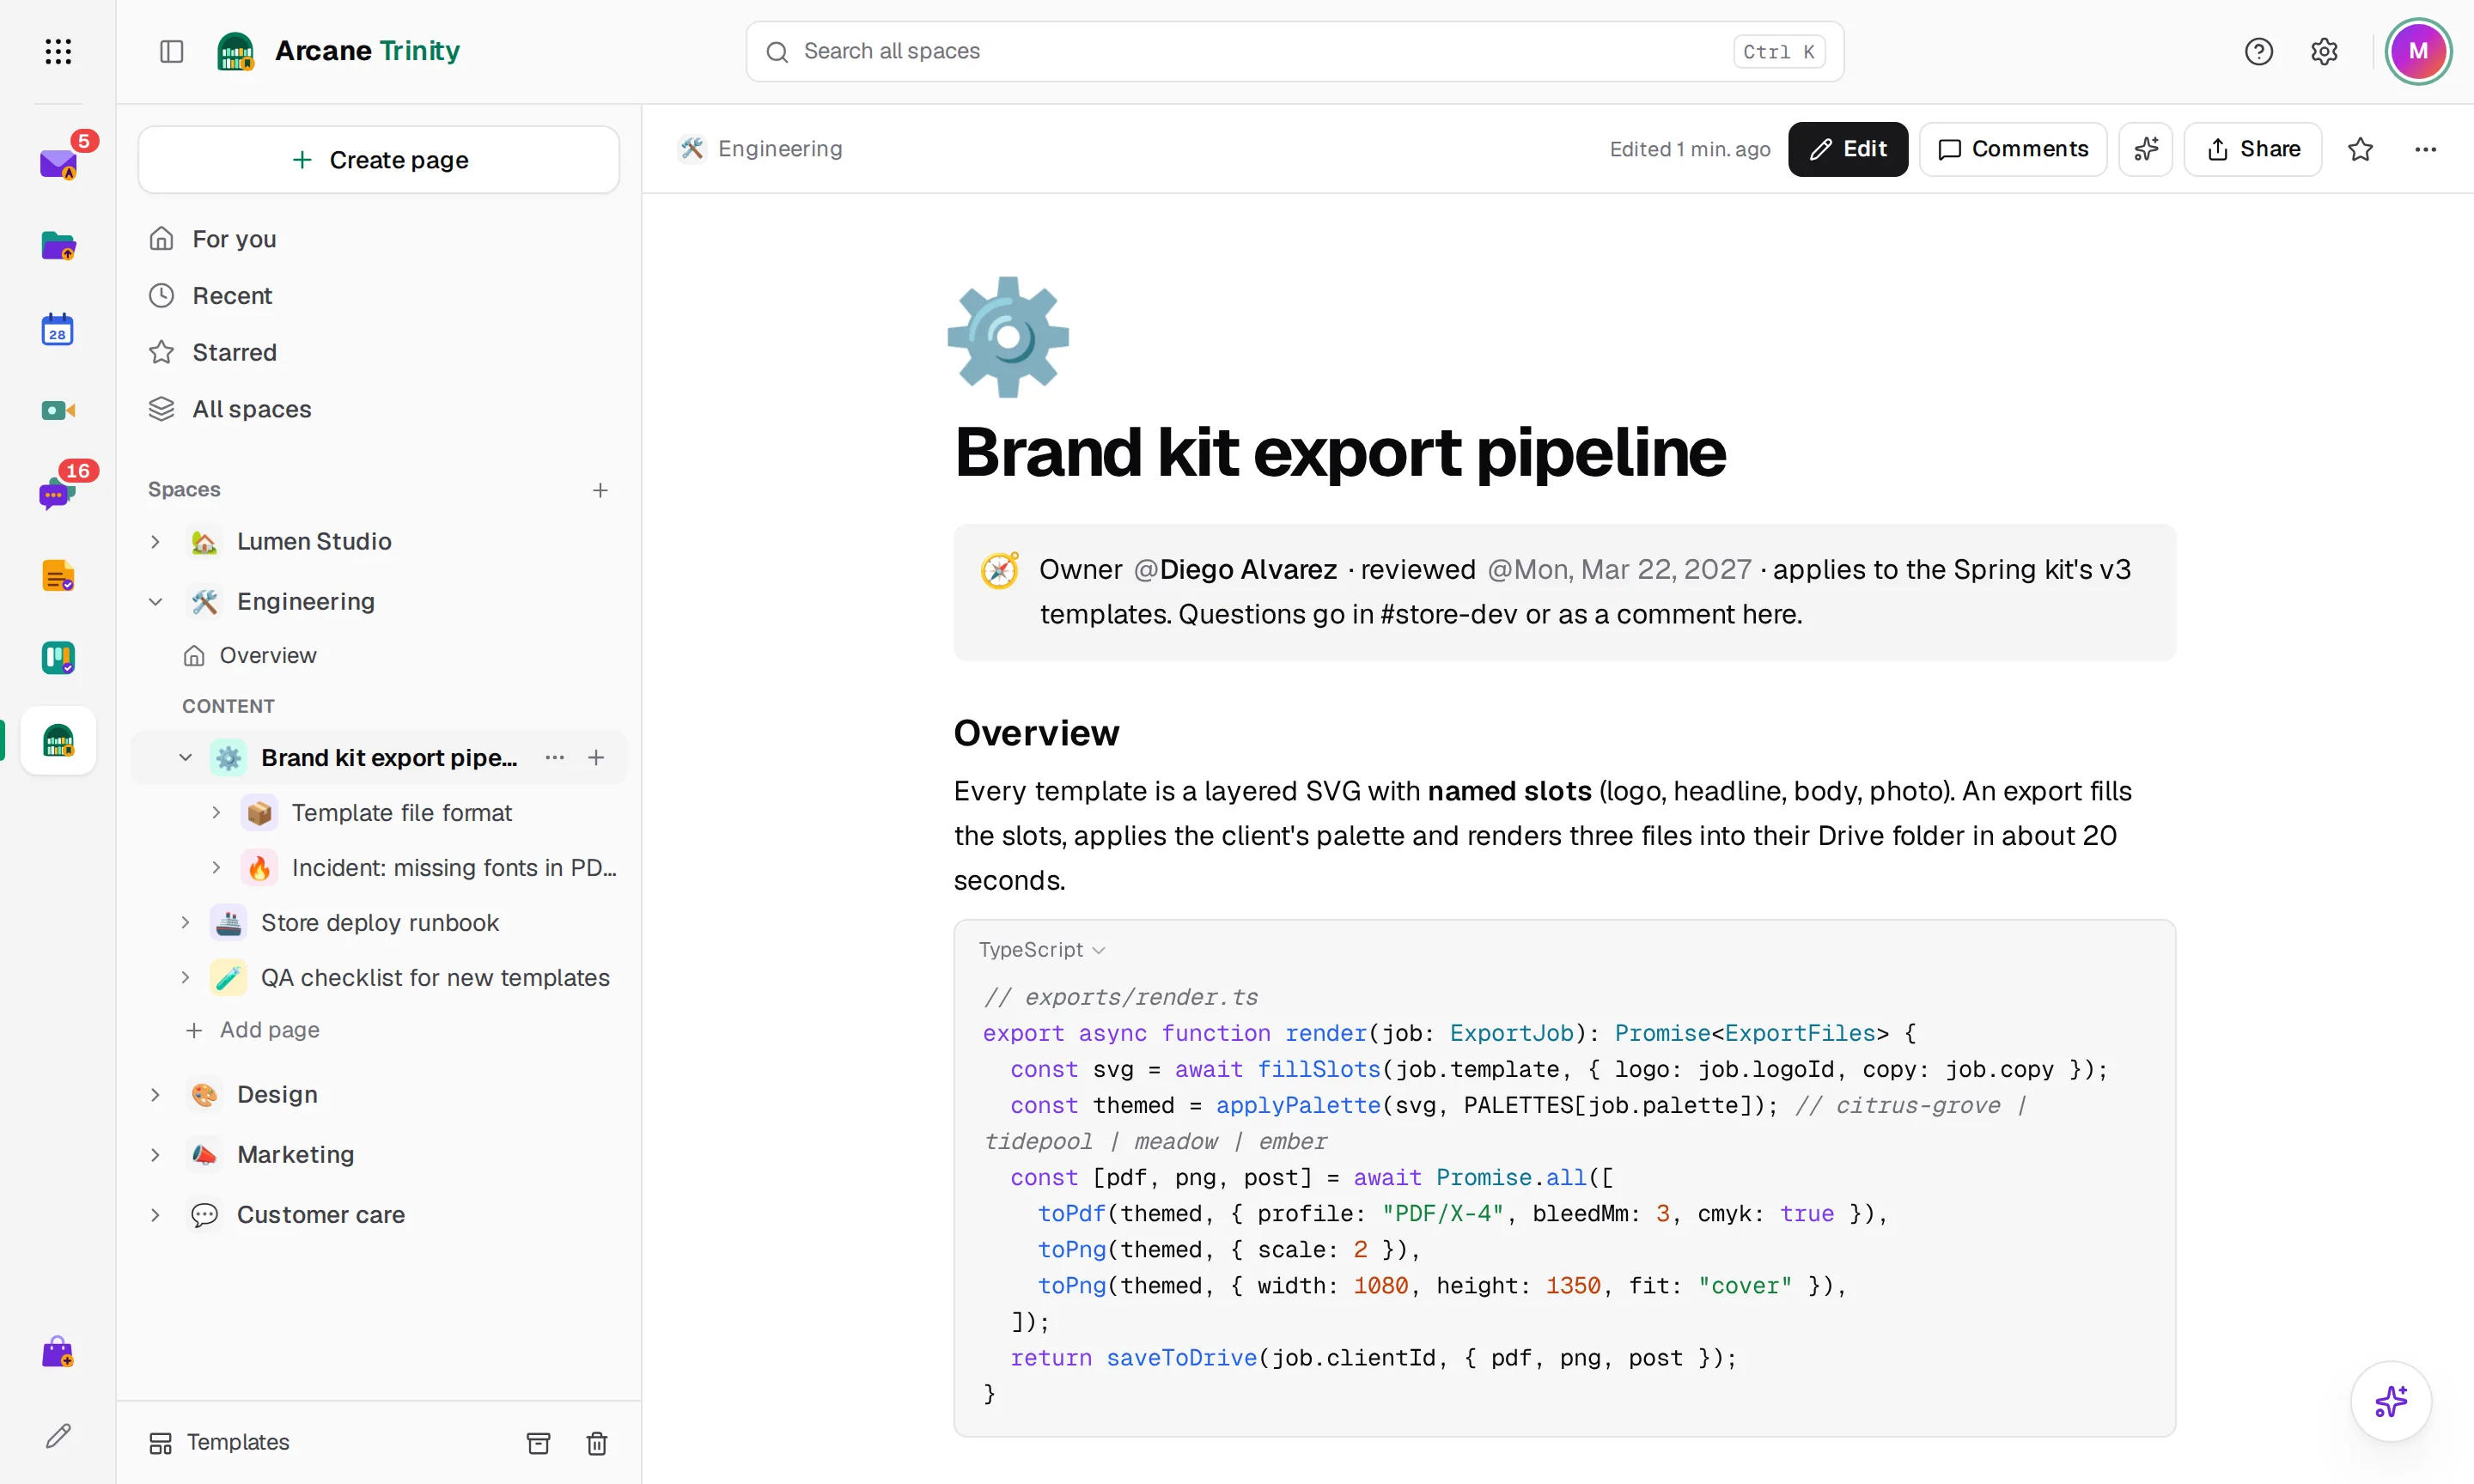Add subpage under Brand kit export pipeline
This screenshot has height=1484, width=2474.
click(x=596, y=757)
